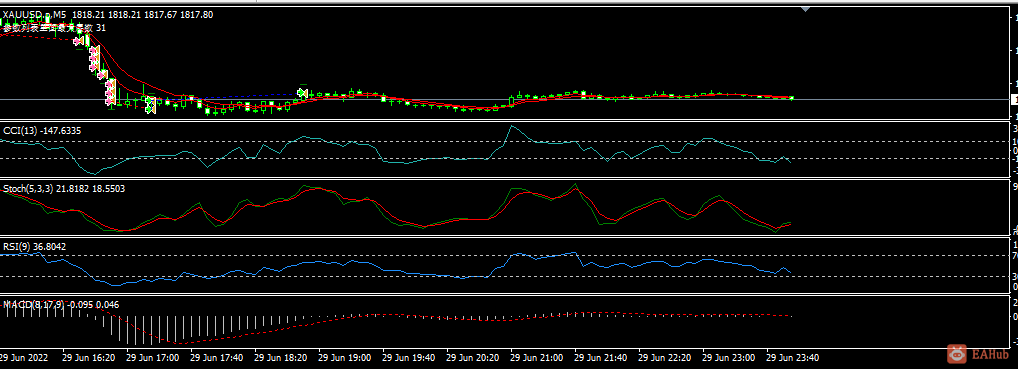Click the 29 Jun 23:40 time label
This screenshot has height=369, width=1018.
pos(793,357)
